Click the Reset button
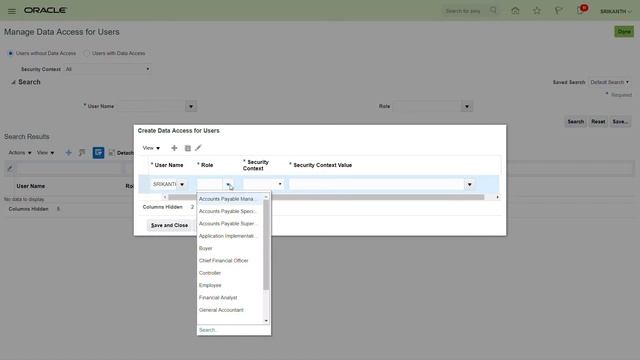 tap(598, 122)
